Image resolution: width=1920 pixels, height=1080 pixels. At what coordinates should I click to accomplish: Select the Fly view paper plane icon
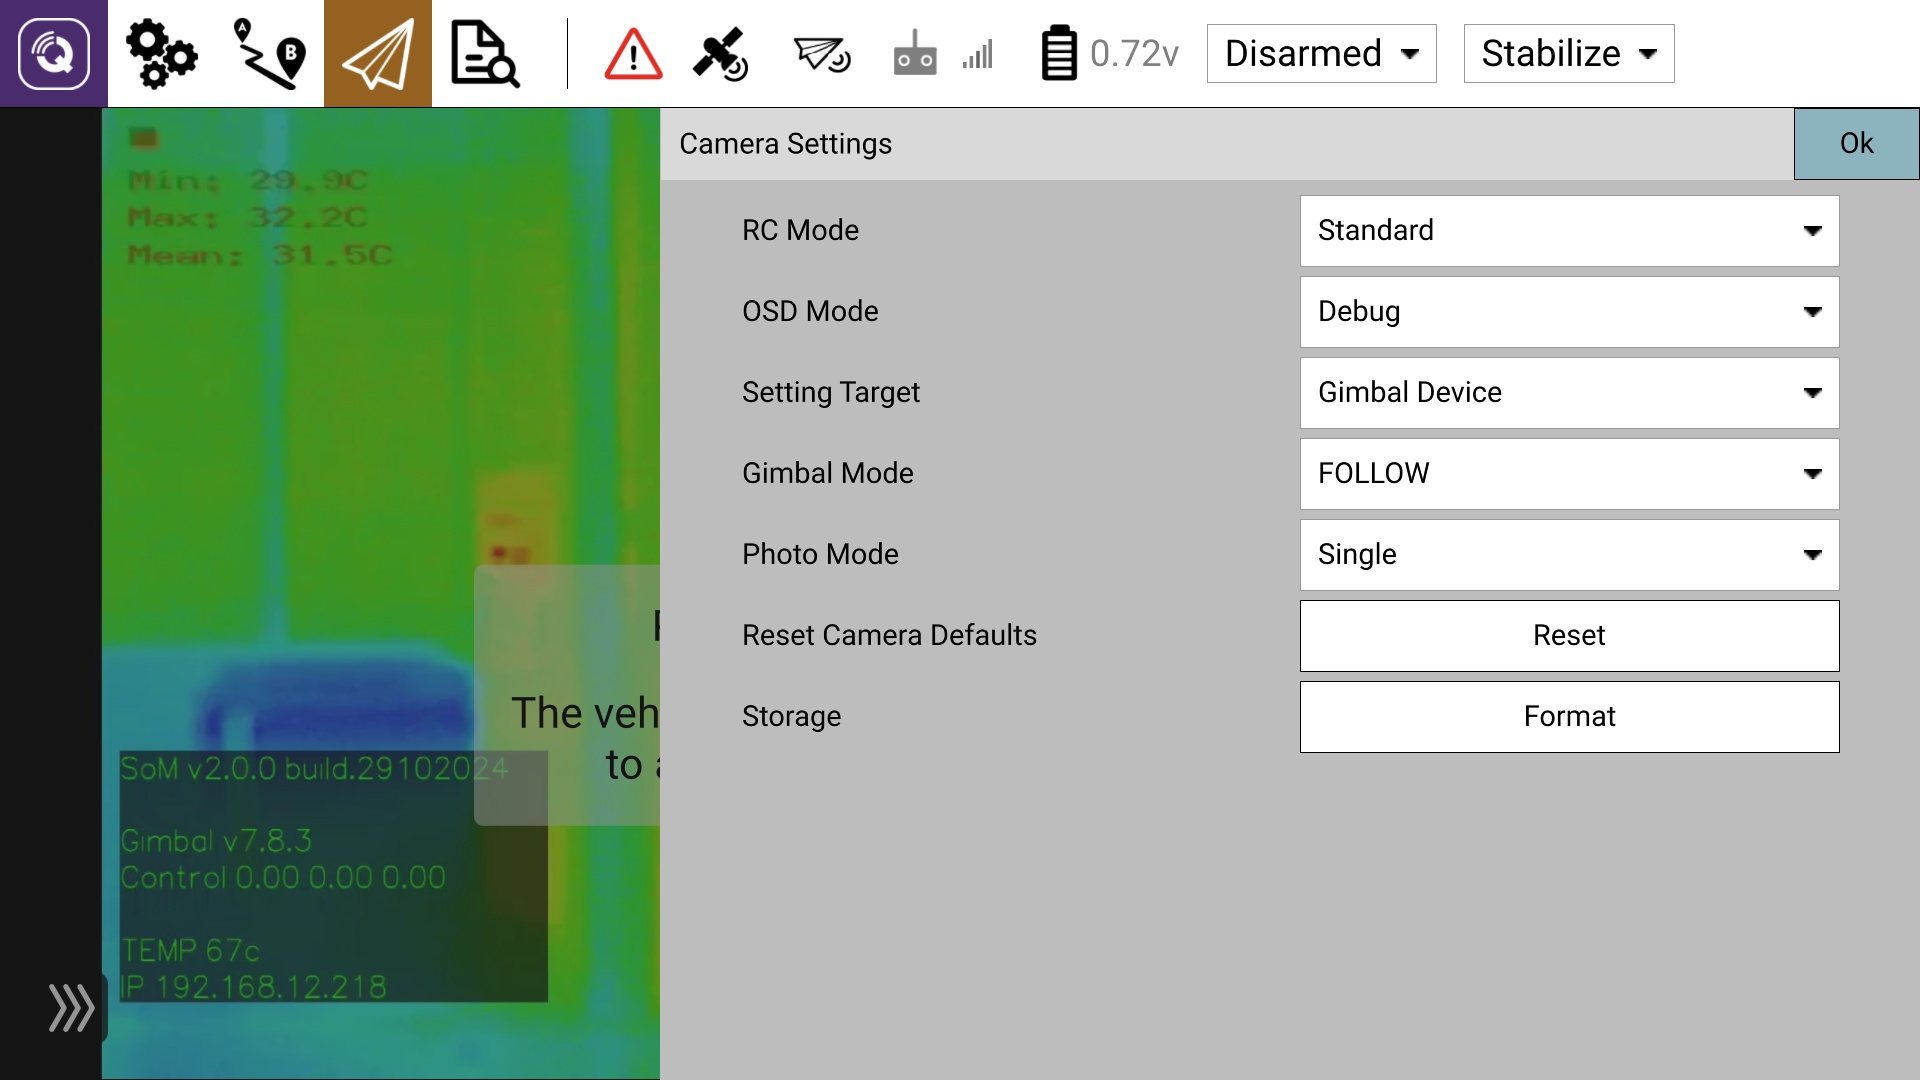pyautogui.click(x=377, y=54)
